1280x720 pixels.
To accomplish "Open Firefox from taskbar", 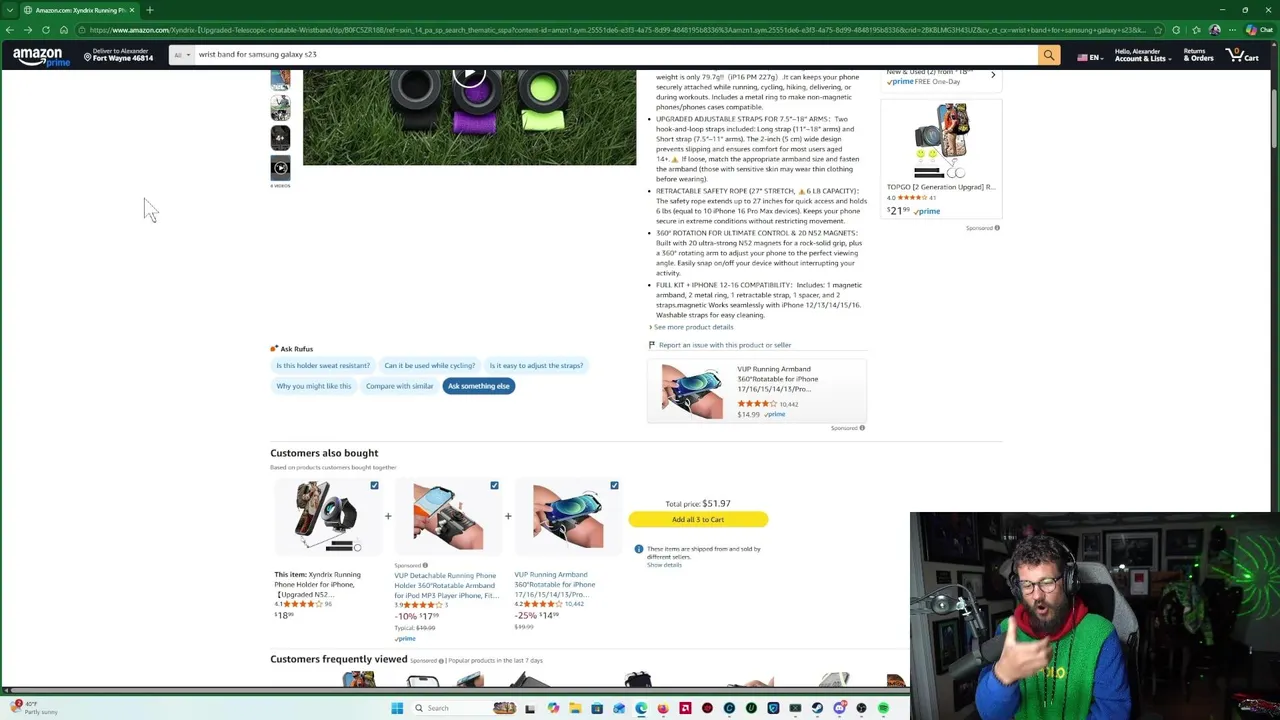I will point(663,708).
